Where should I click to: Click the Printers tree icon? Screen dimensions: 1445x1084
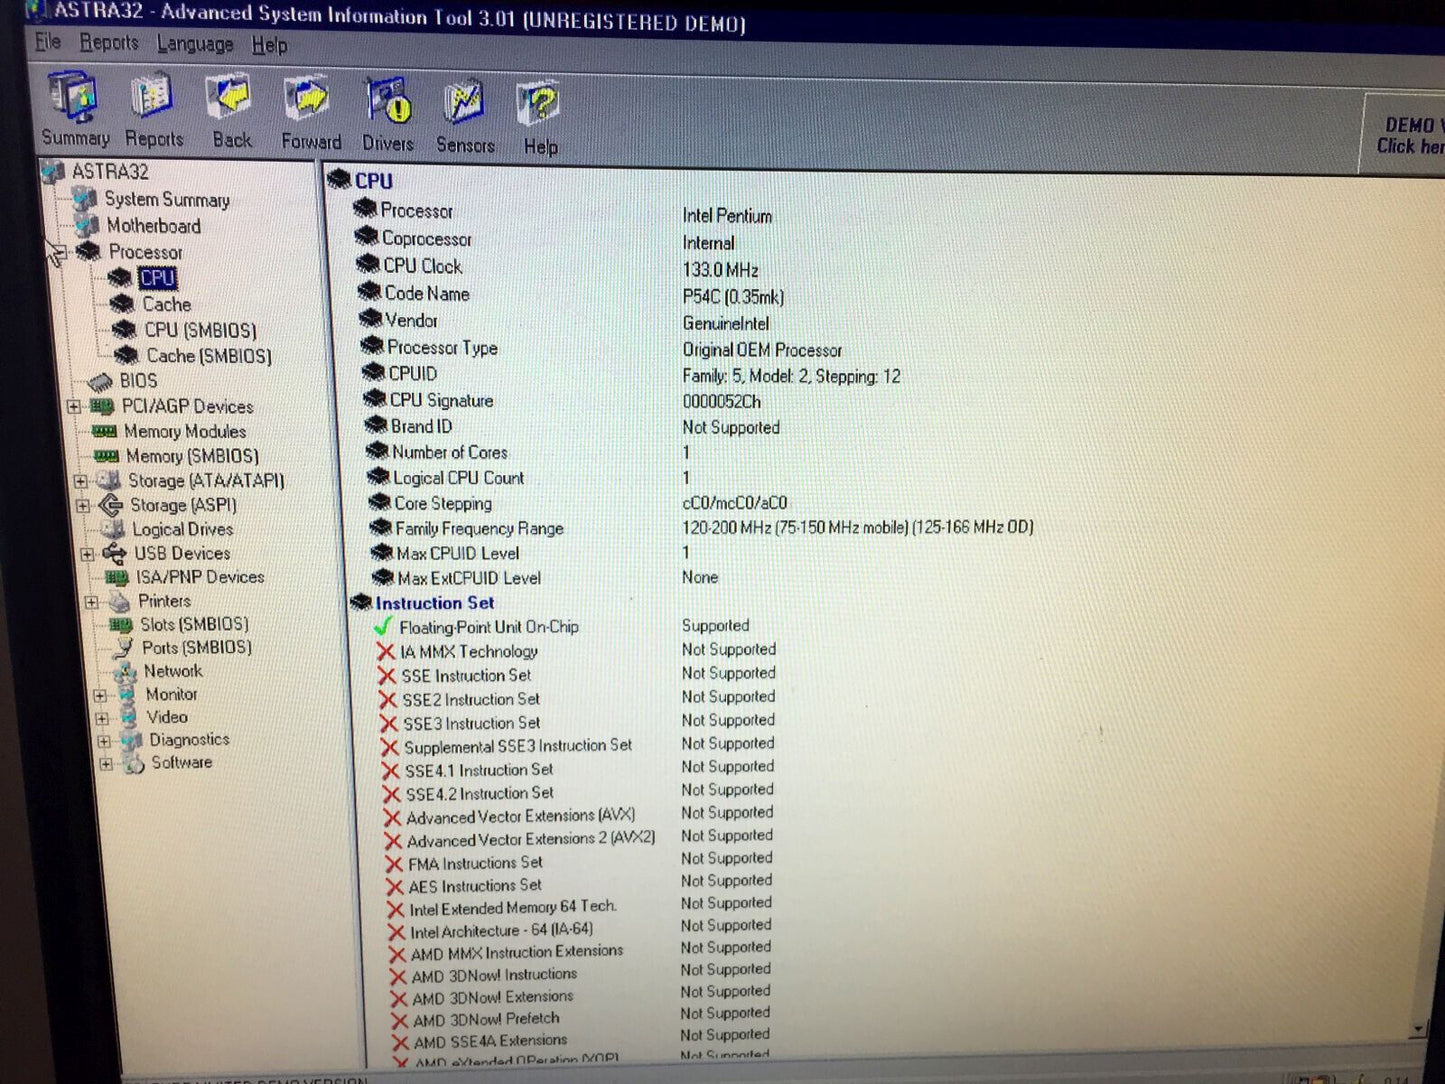tap(119, 601)
